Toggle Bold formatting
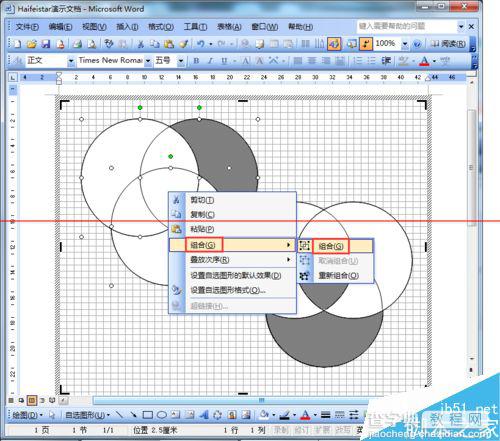Screen dimensions: 500x441 click(196, 61)
